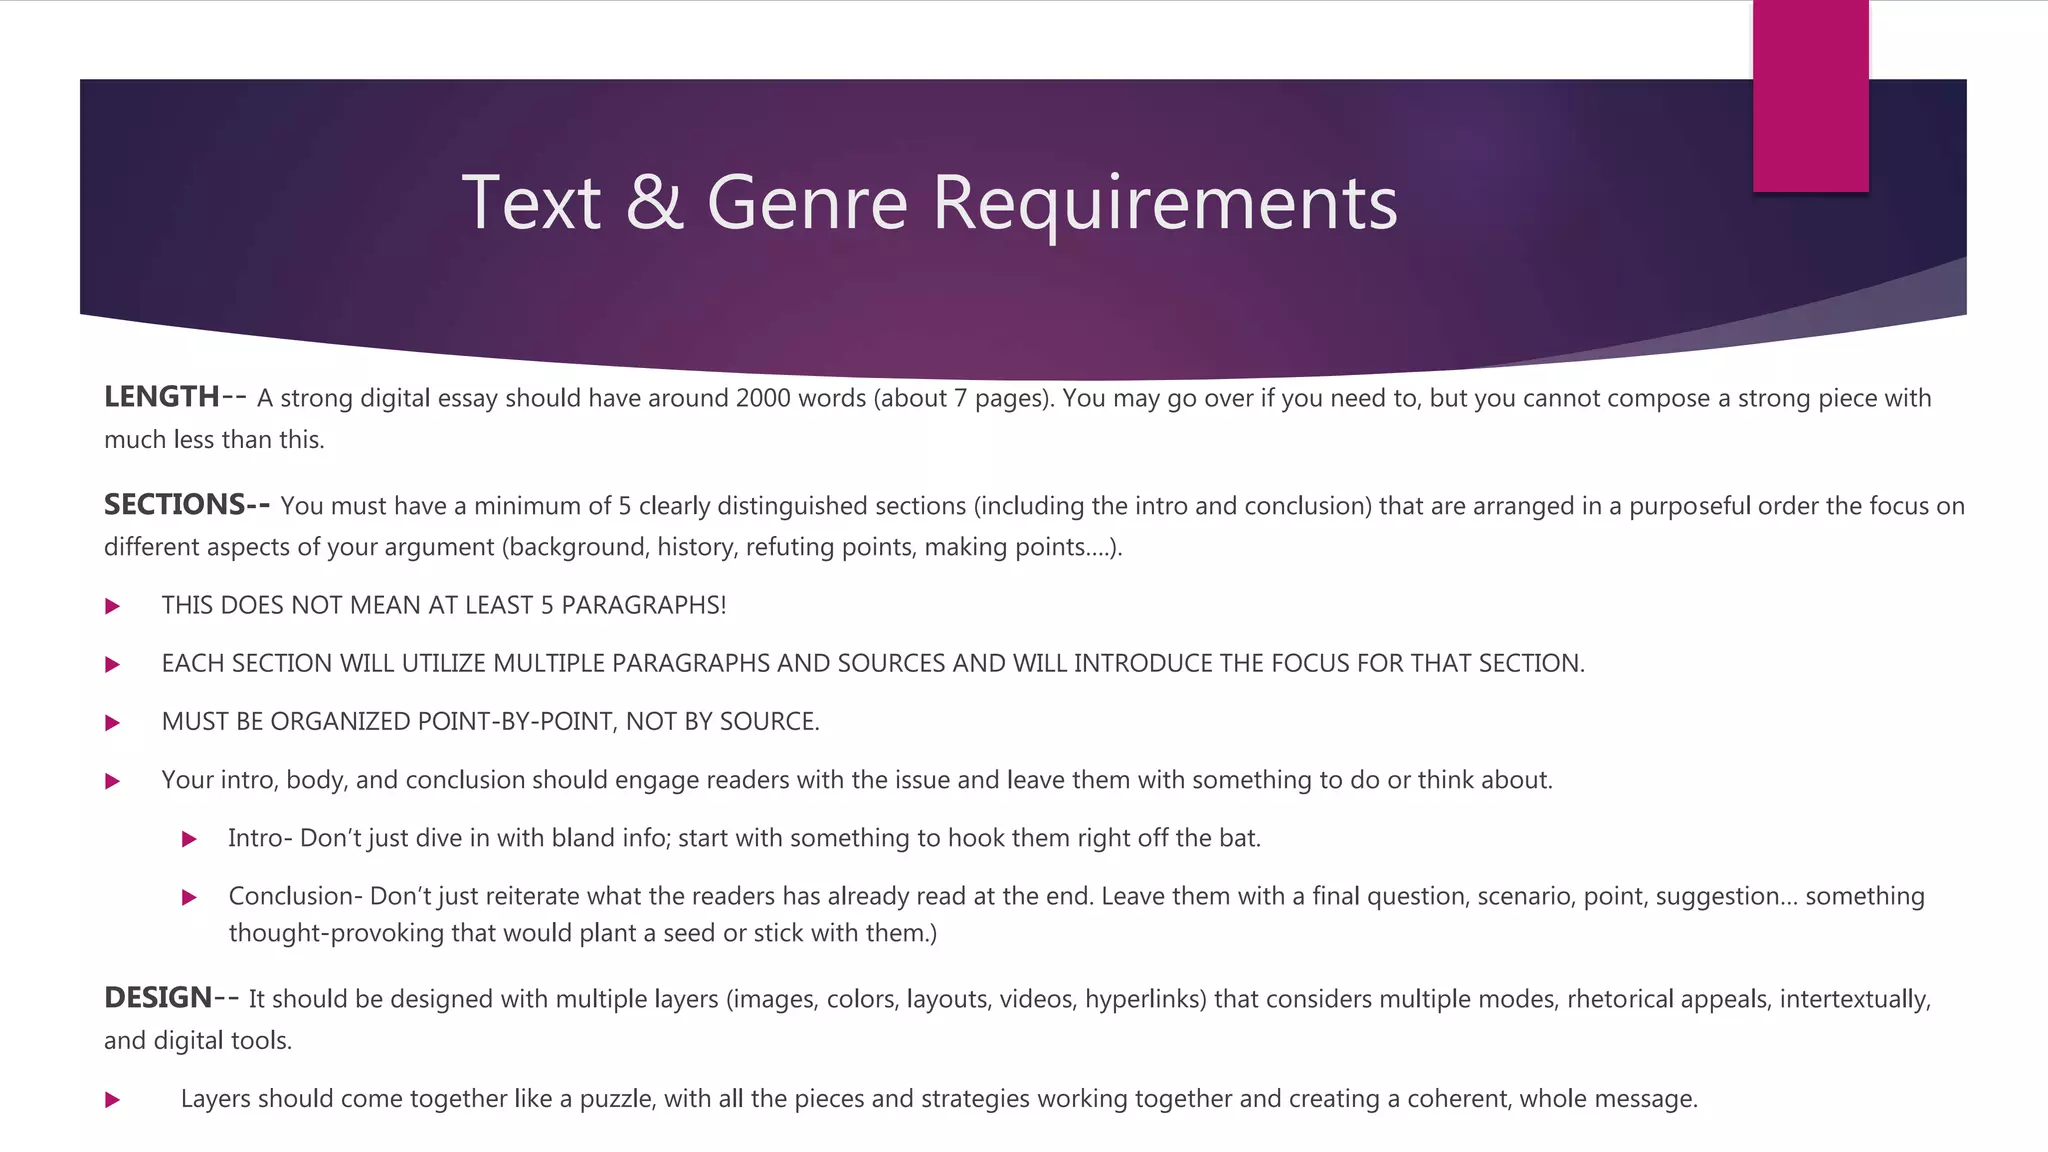Click the phrase "(background, history, refuting points, making points....)"
The width and height of the screenshot is (2048, 1152).
pyautogui.click(x=811, y=547)
